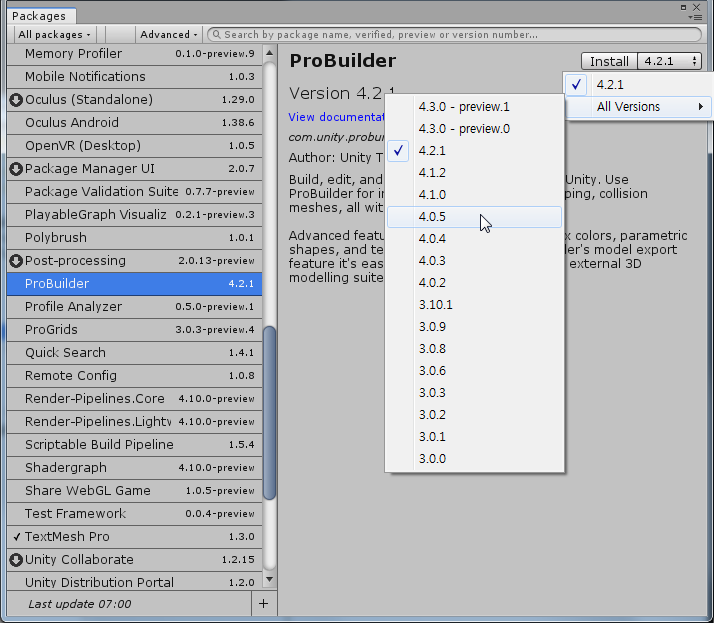Select the Shadergraph package
The width and height of the screenshot is (714, 623).
pyautogui.click(x=134, y=468)
